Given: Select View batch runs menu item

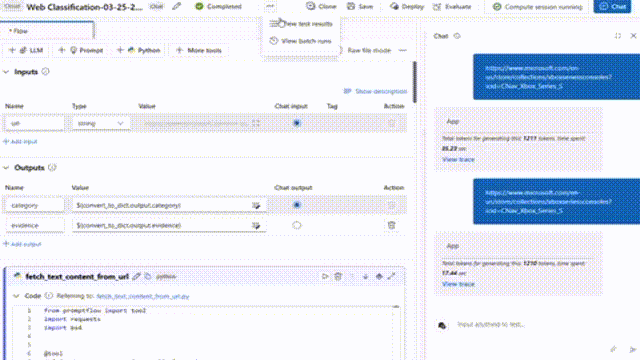Looking at the screenshot, I should (301, 41).
